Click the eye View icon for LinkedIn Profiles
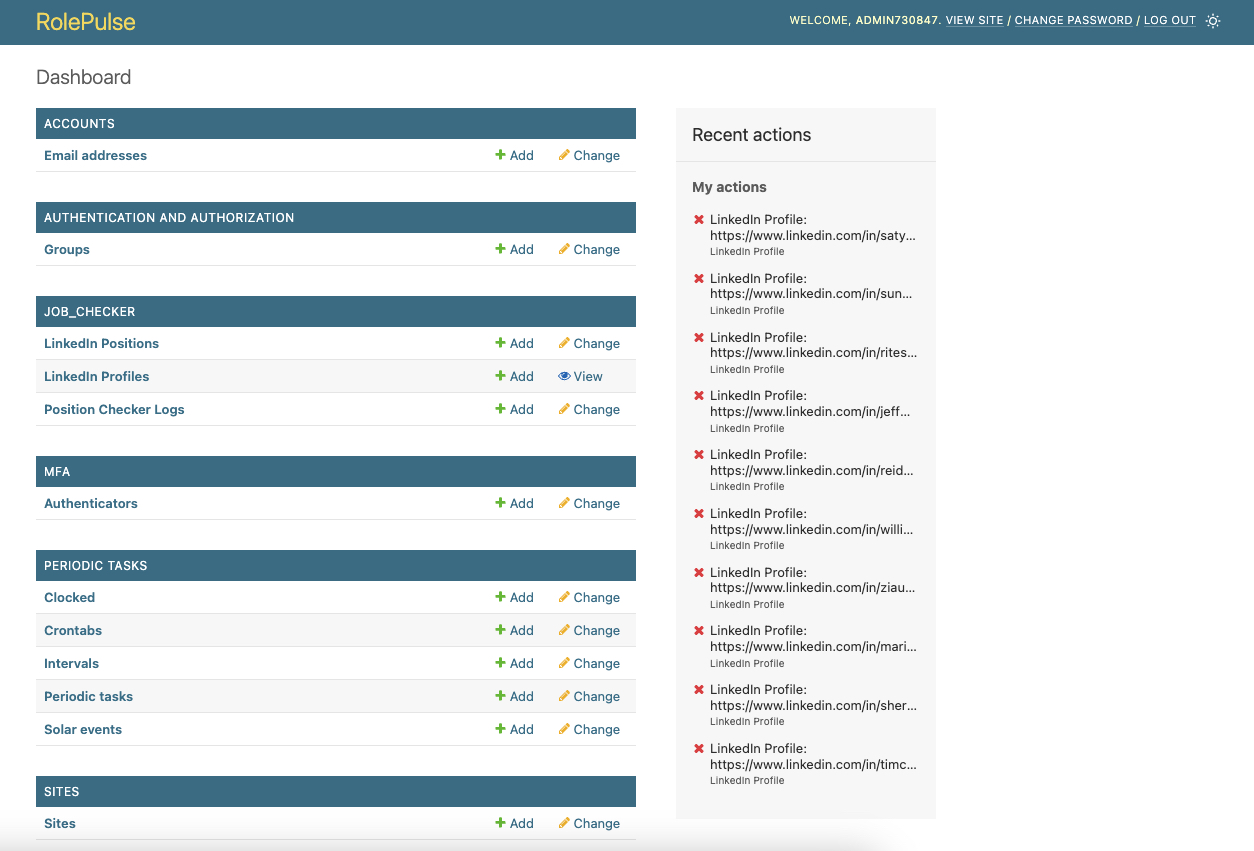The image size is (1254, 851). (564, 376)
